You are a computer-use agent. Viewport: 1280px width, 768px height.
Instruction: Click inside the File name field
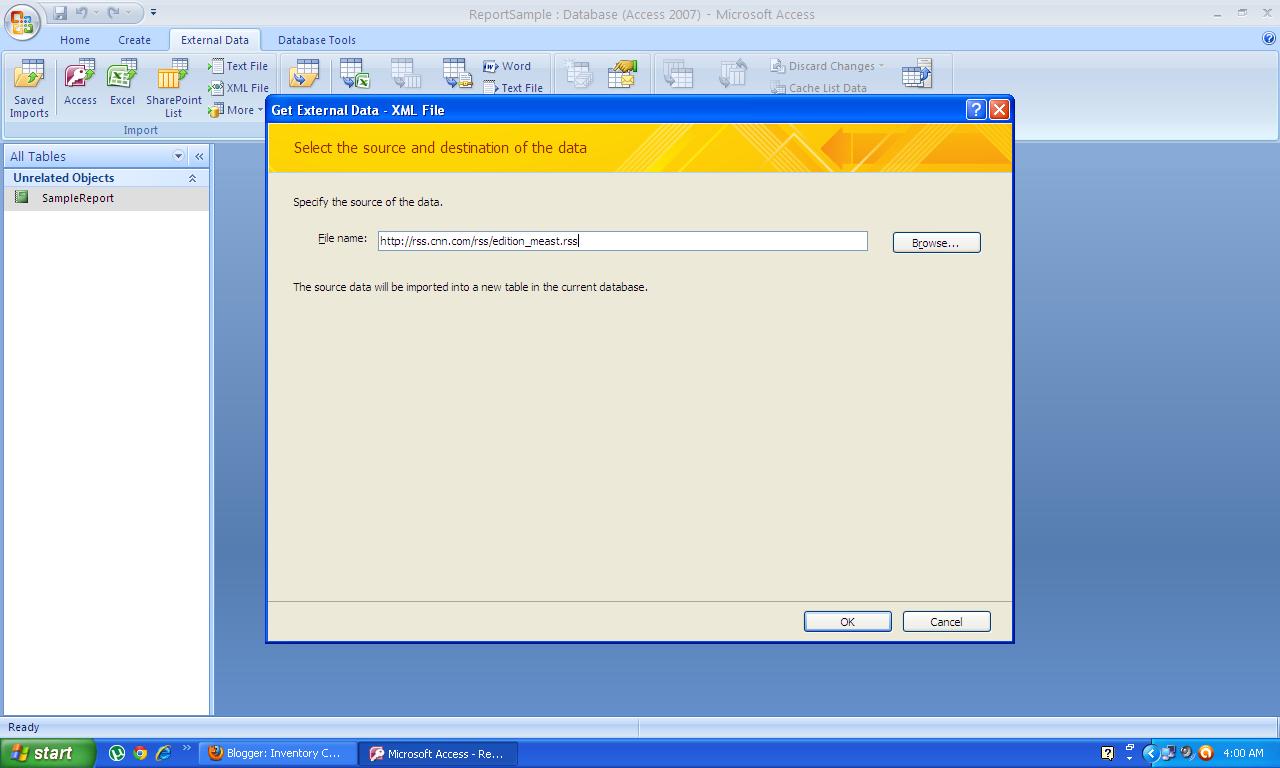[x=620, y=240]
